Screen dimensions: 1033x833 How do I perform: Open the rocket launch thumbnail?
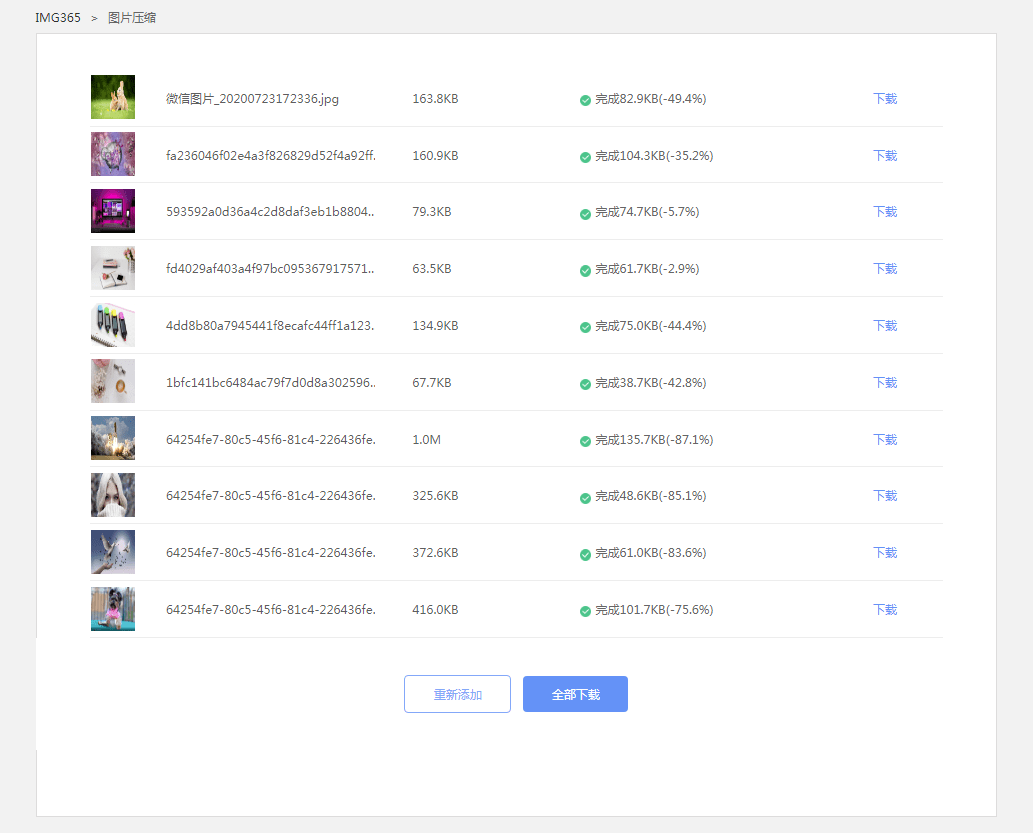(113, 439)
